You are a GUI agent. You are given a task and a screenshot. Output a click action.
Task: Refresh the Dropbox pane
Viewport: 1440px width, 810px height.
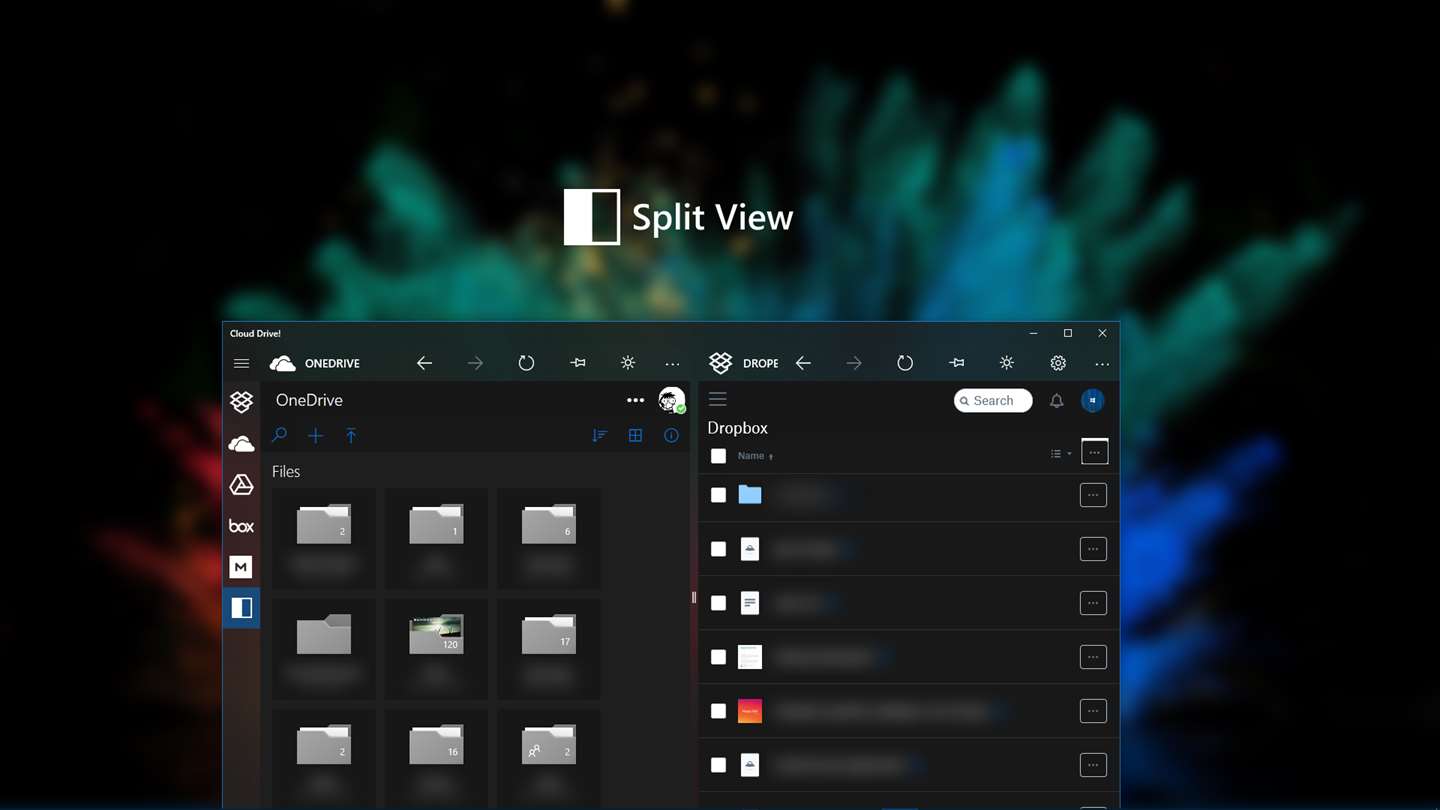tap(905, 363)
